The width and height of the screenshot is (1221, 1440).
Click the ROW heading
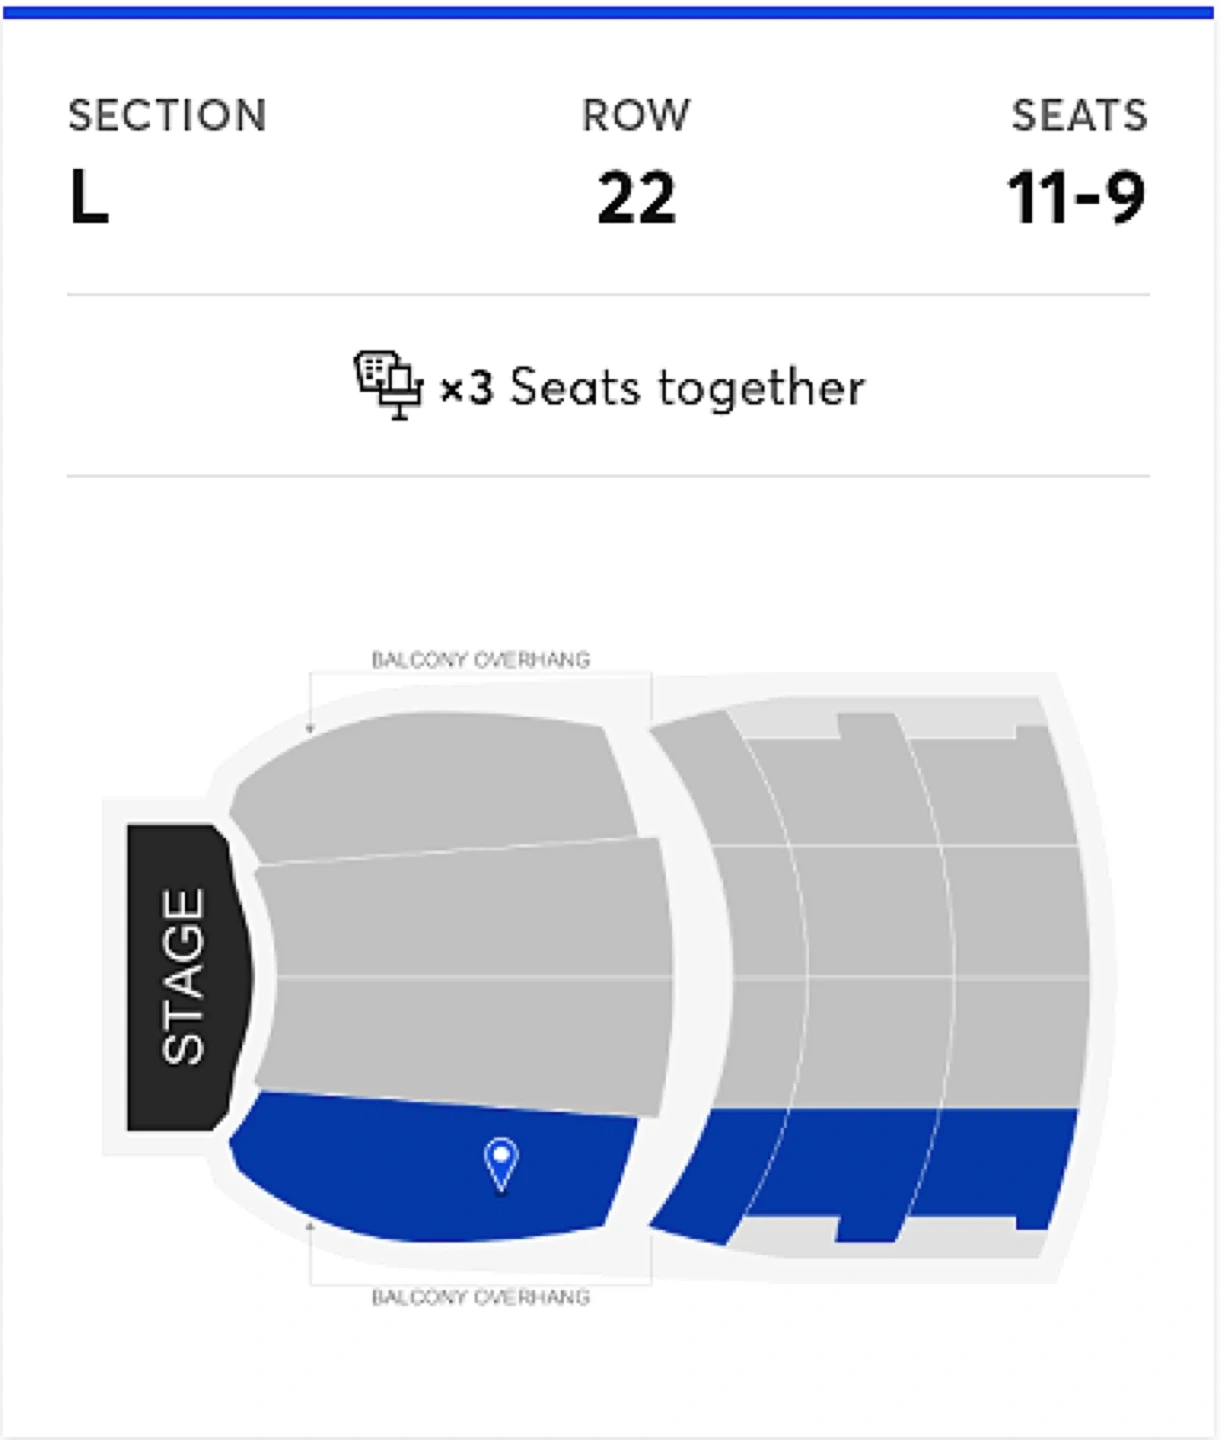tap(636, 116)
